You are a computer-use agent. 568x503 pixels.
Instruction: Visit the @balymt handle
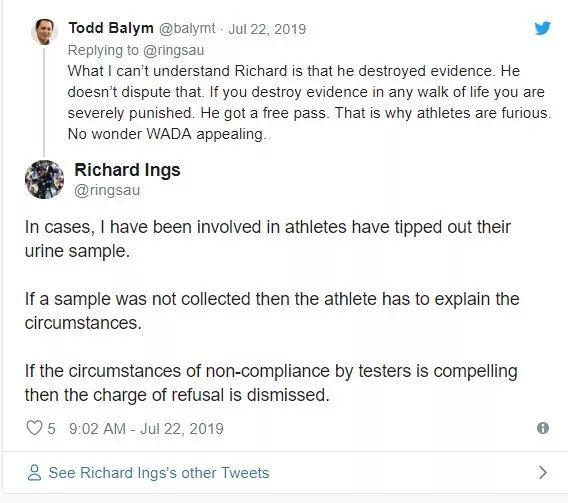187,29
